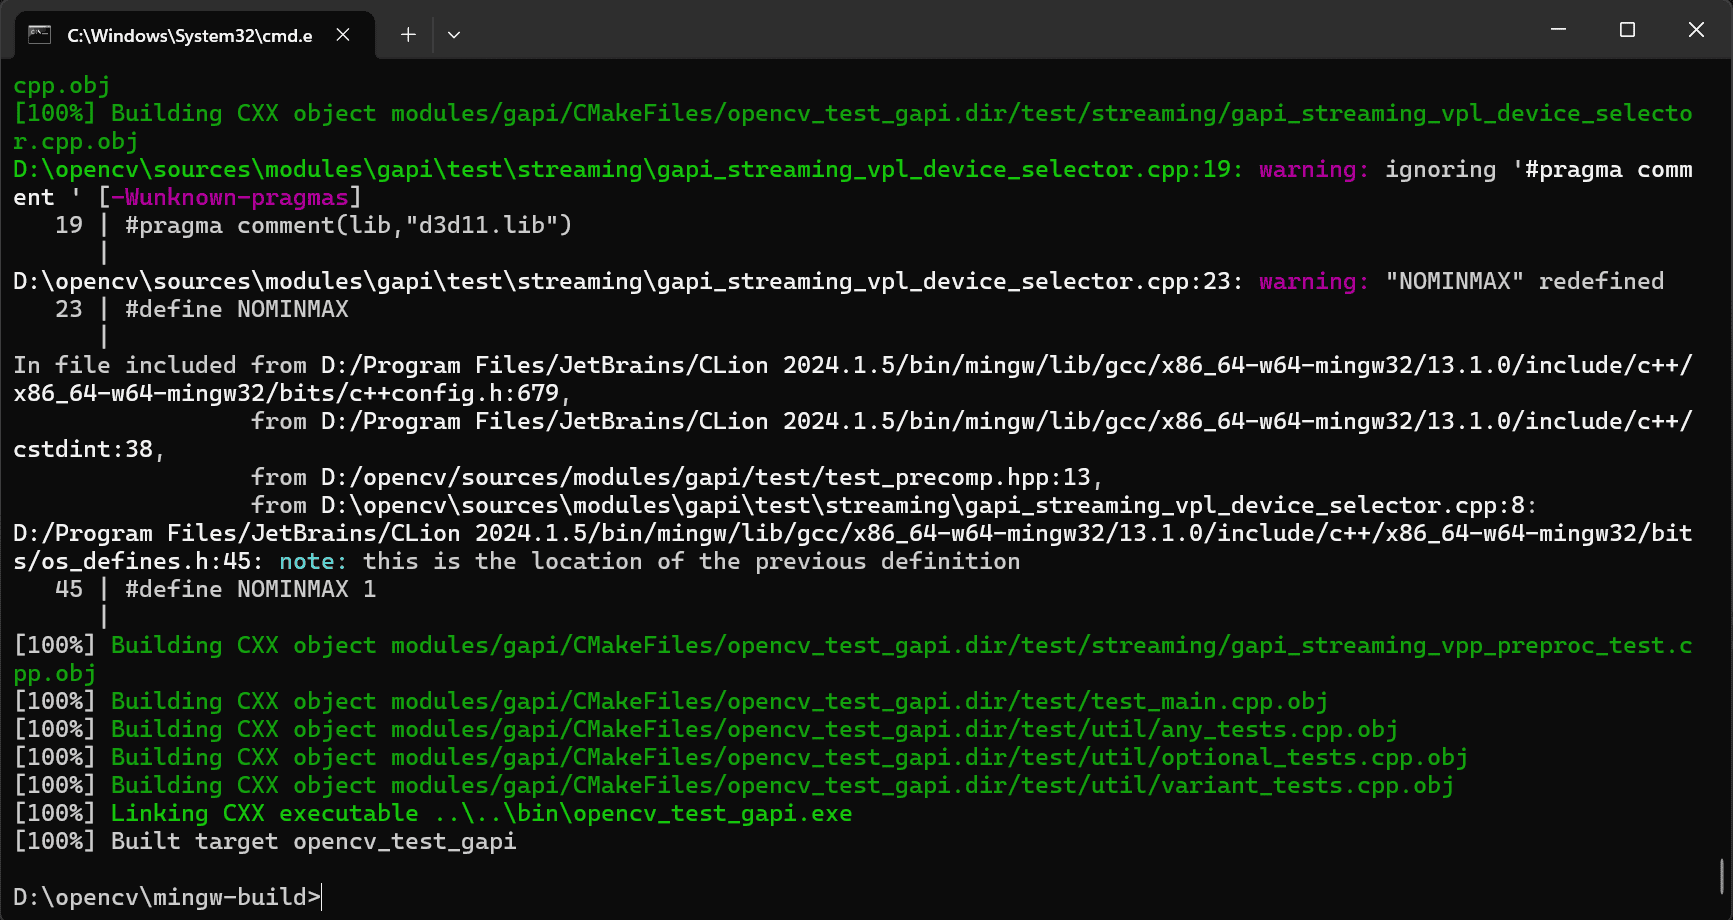Click the "r.cpp.obj" continuation line
1733x920 pixels.
point(75,141)
